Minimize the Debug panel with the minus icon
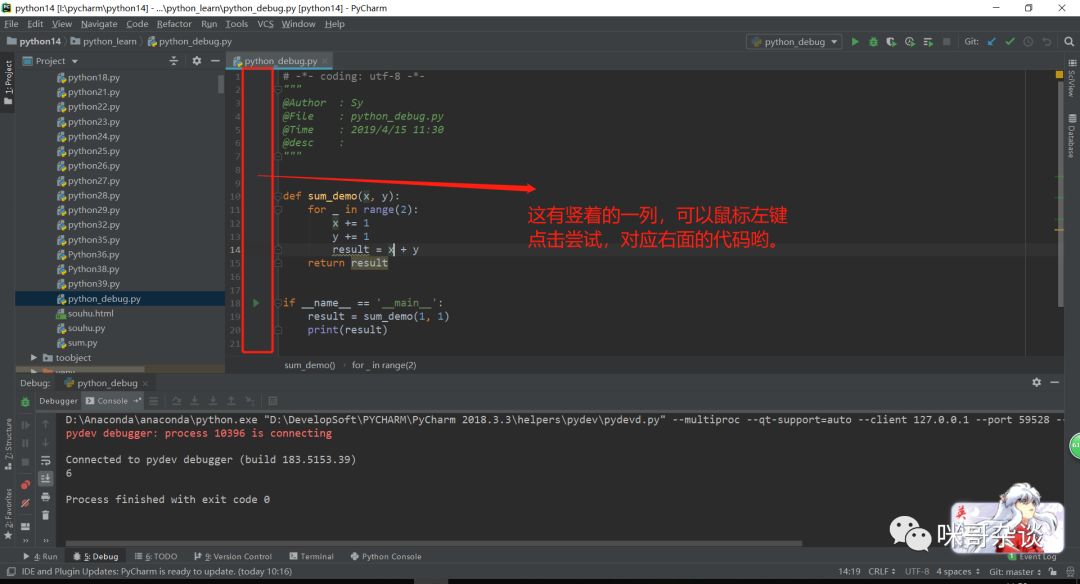1080x584 pixels. point(1055,382)
